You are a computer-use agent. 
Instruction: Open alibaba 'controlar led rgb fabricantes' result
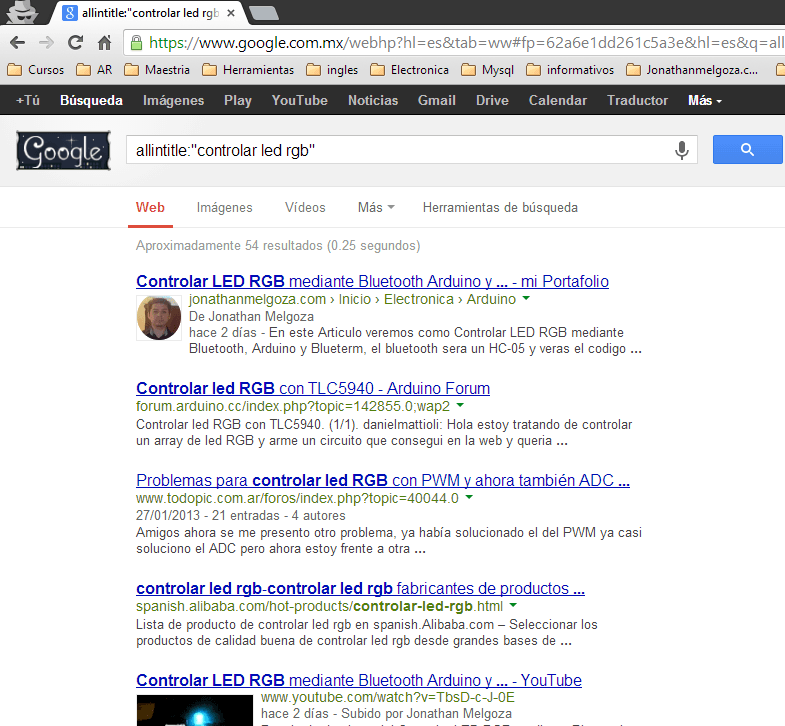point(360,588)
